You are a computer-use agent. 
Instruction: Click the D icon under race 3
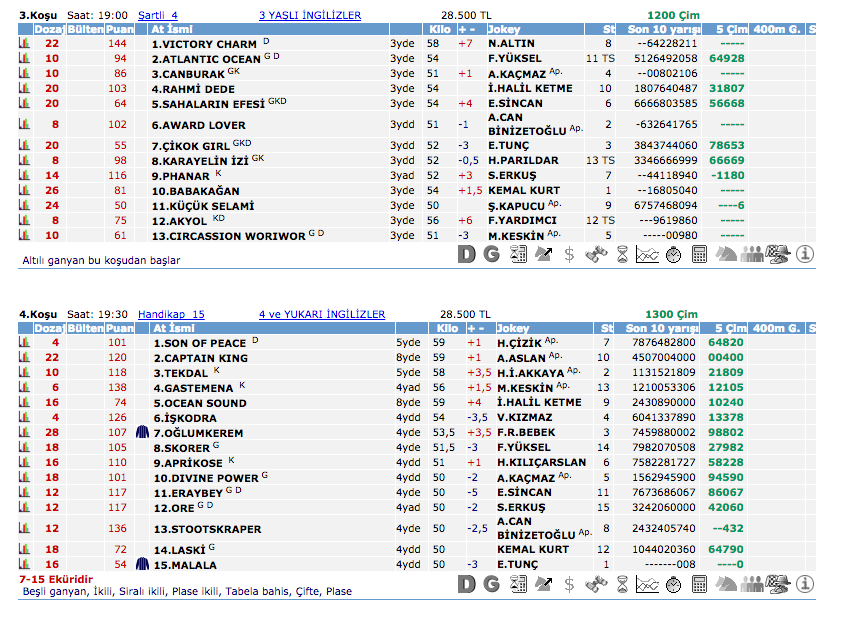coord(467,254)
